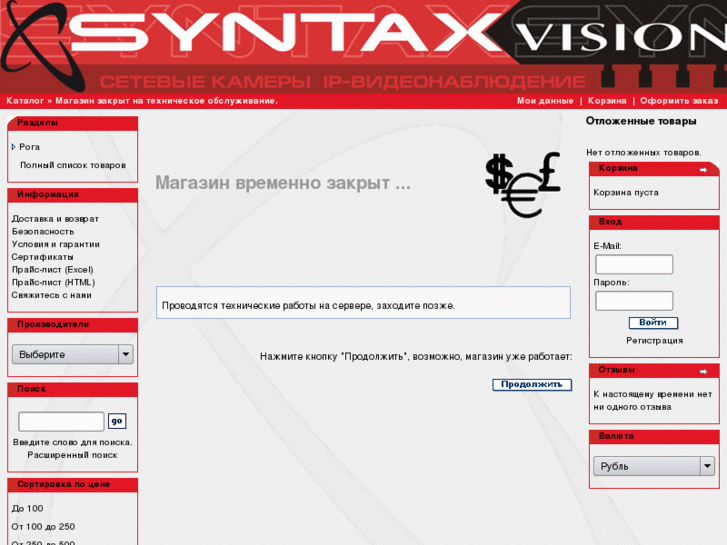727x545 pixels.
Task: Click the arrow bullet beside Рога
Action: (13, 147)
